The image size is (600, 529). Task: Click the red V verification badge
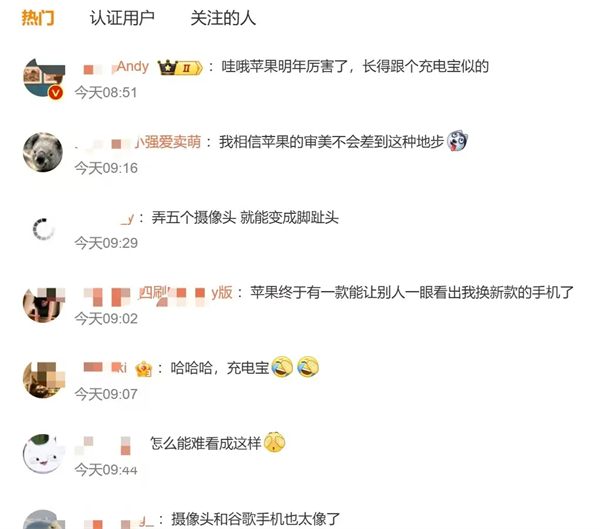tap(56, 93)
